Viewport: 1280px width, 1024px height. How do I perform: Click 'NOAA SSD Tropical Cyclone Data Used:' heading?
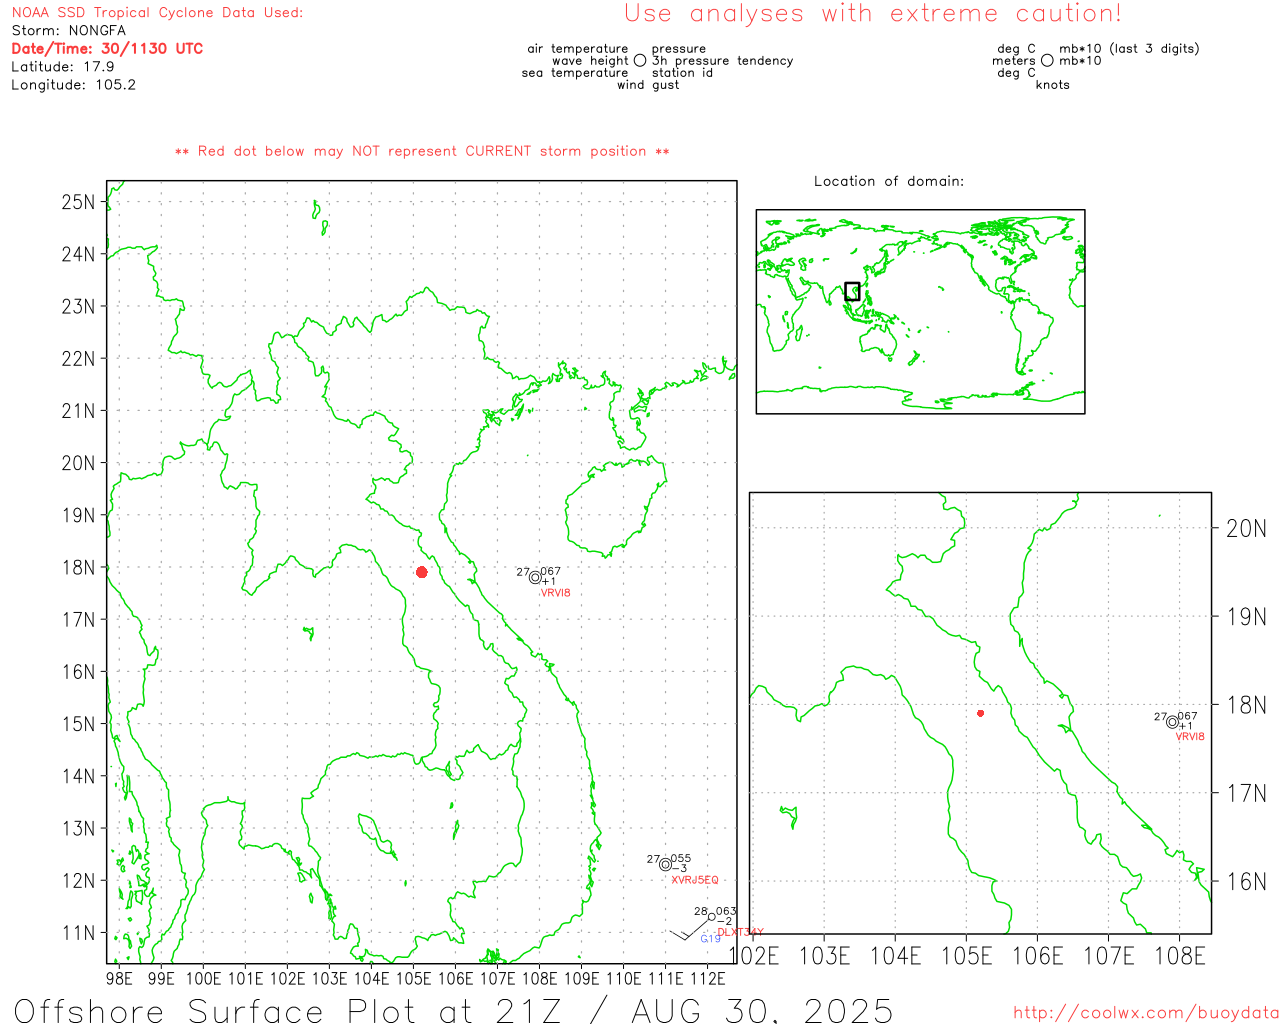click(x=157, y=13)
